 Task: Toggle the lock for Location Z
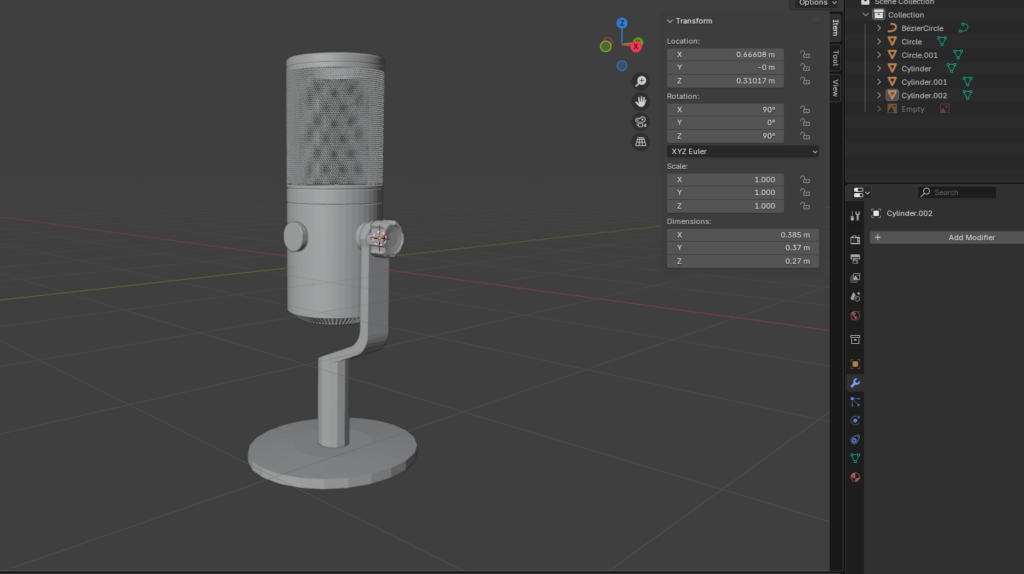[805, 81]
